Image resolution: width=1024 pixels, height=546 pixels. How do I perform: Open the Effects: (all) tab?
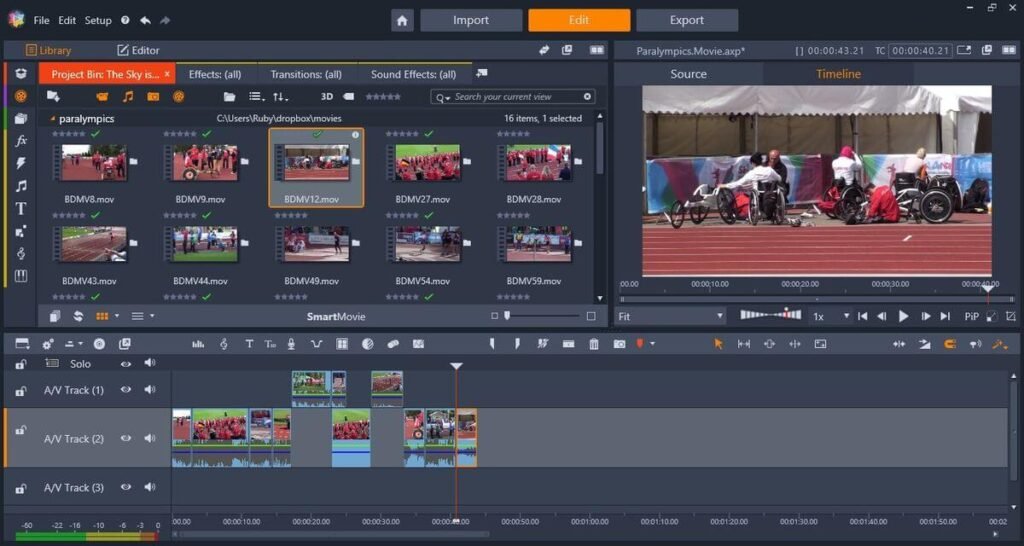point(215,74)
